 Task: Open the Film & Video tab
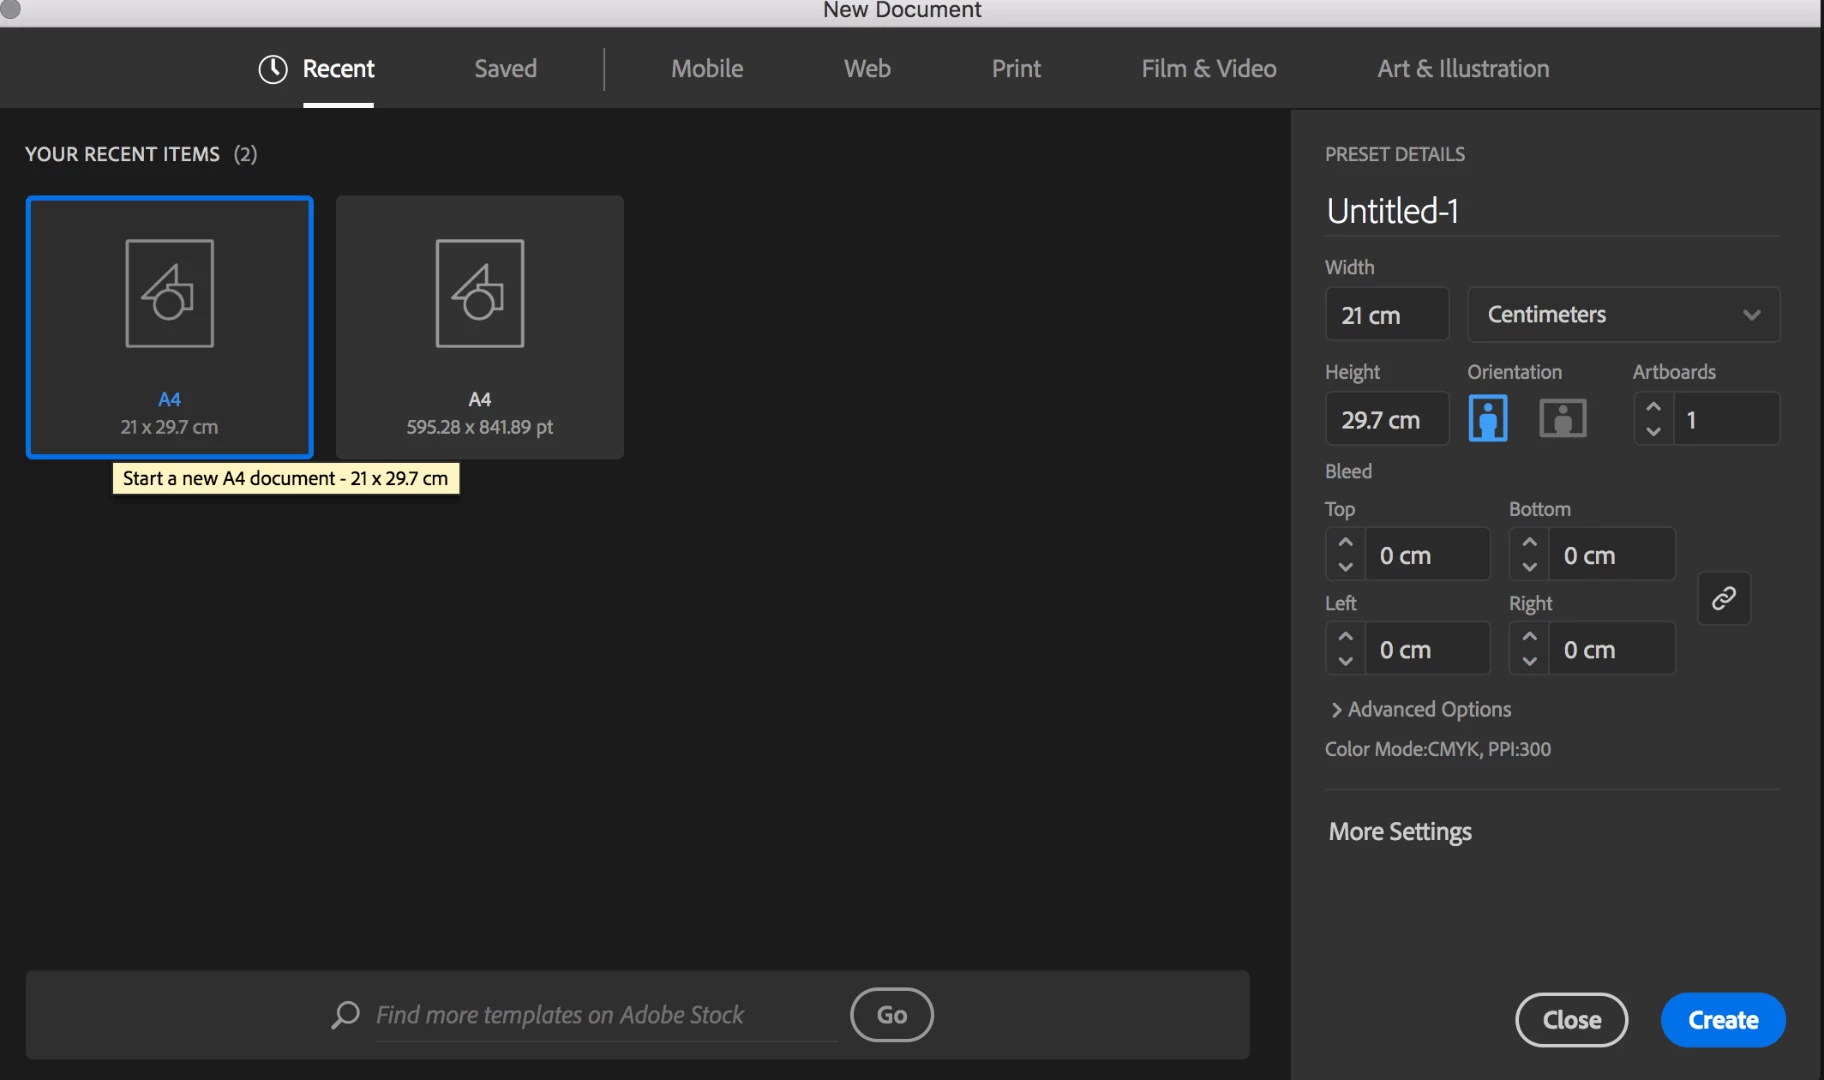pos(1209,69)
